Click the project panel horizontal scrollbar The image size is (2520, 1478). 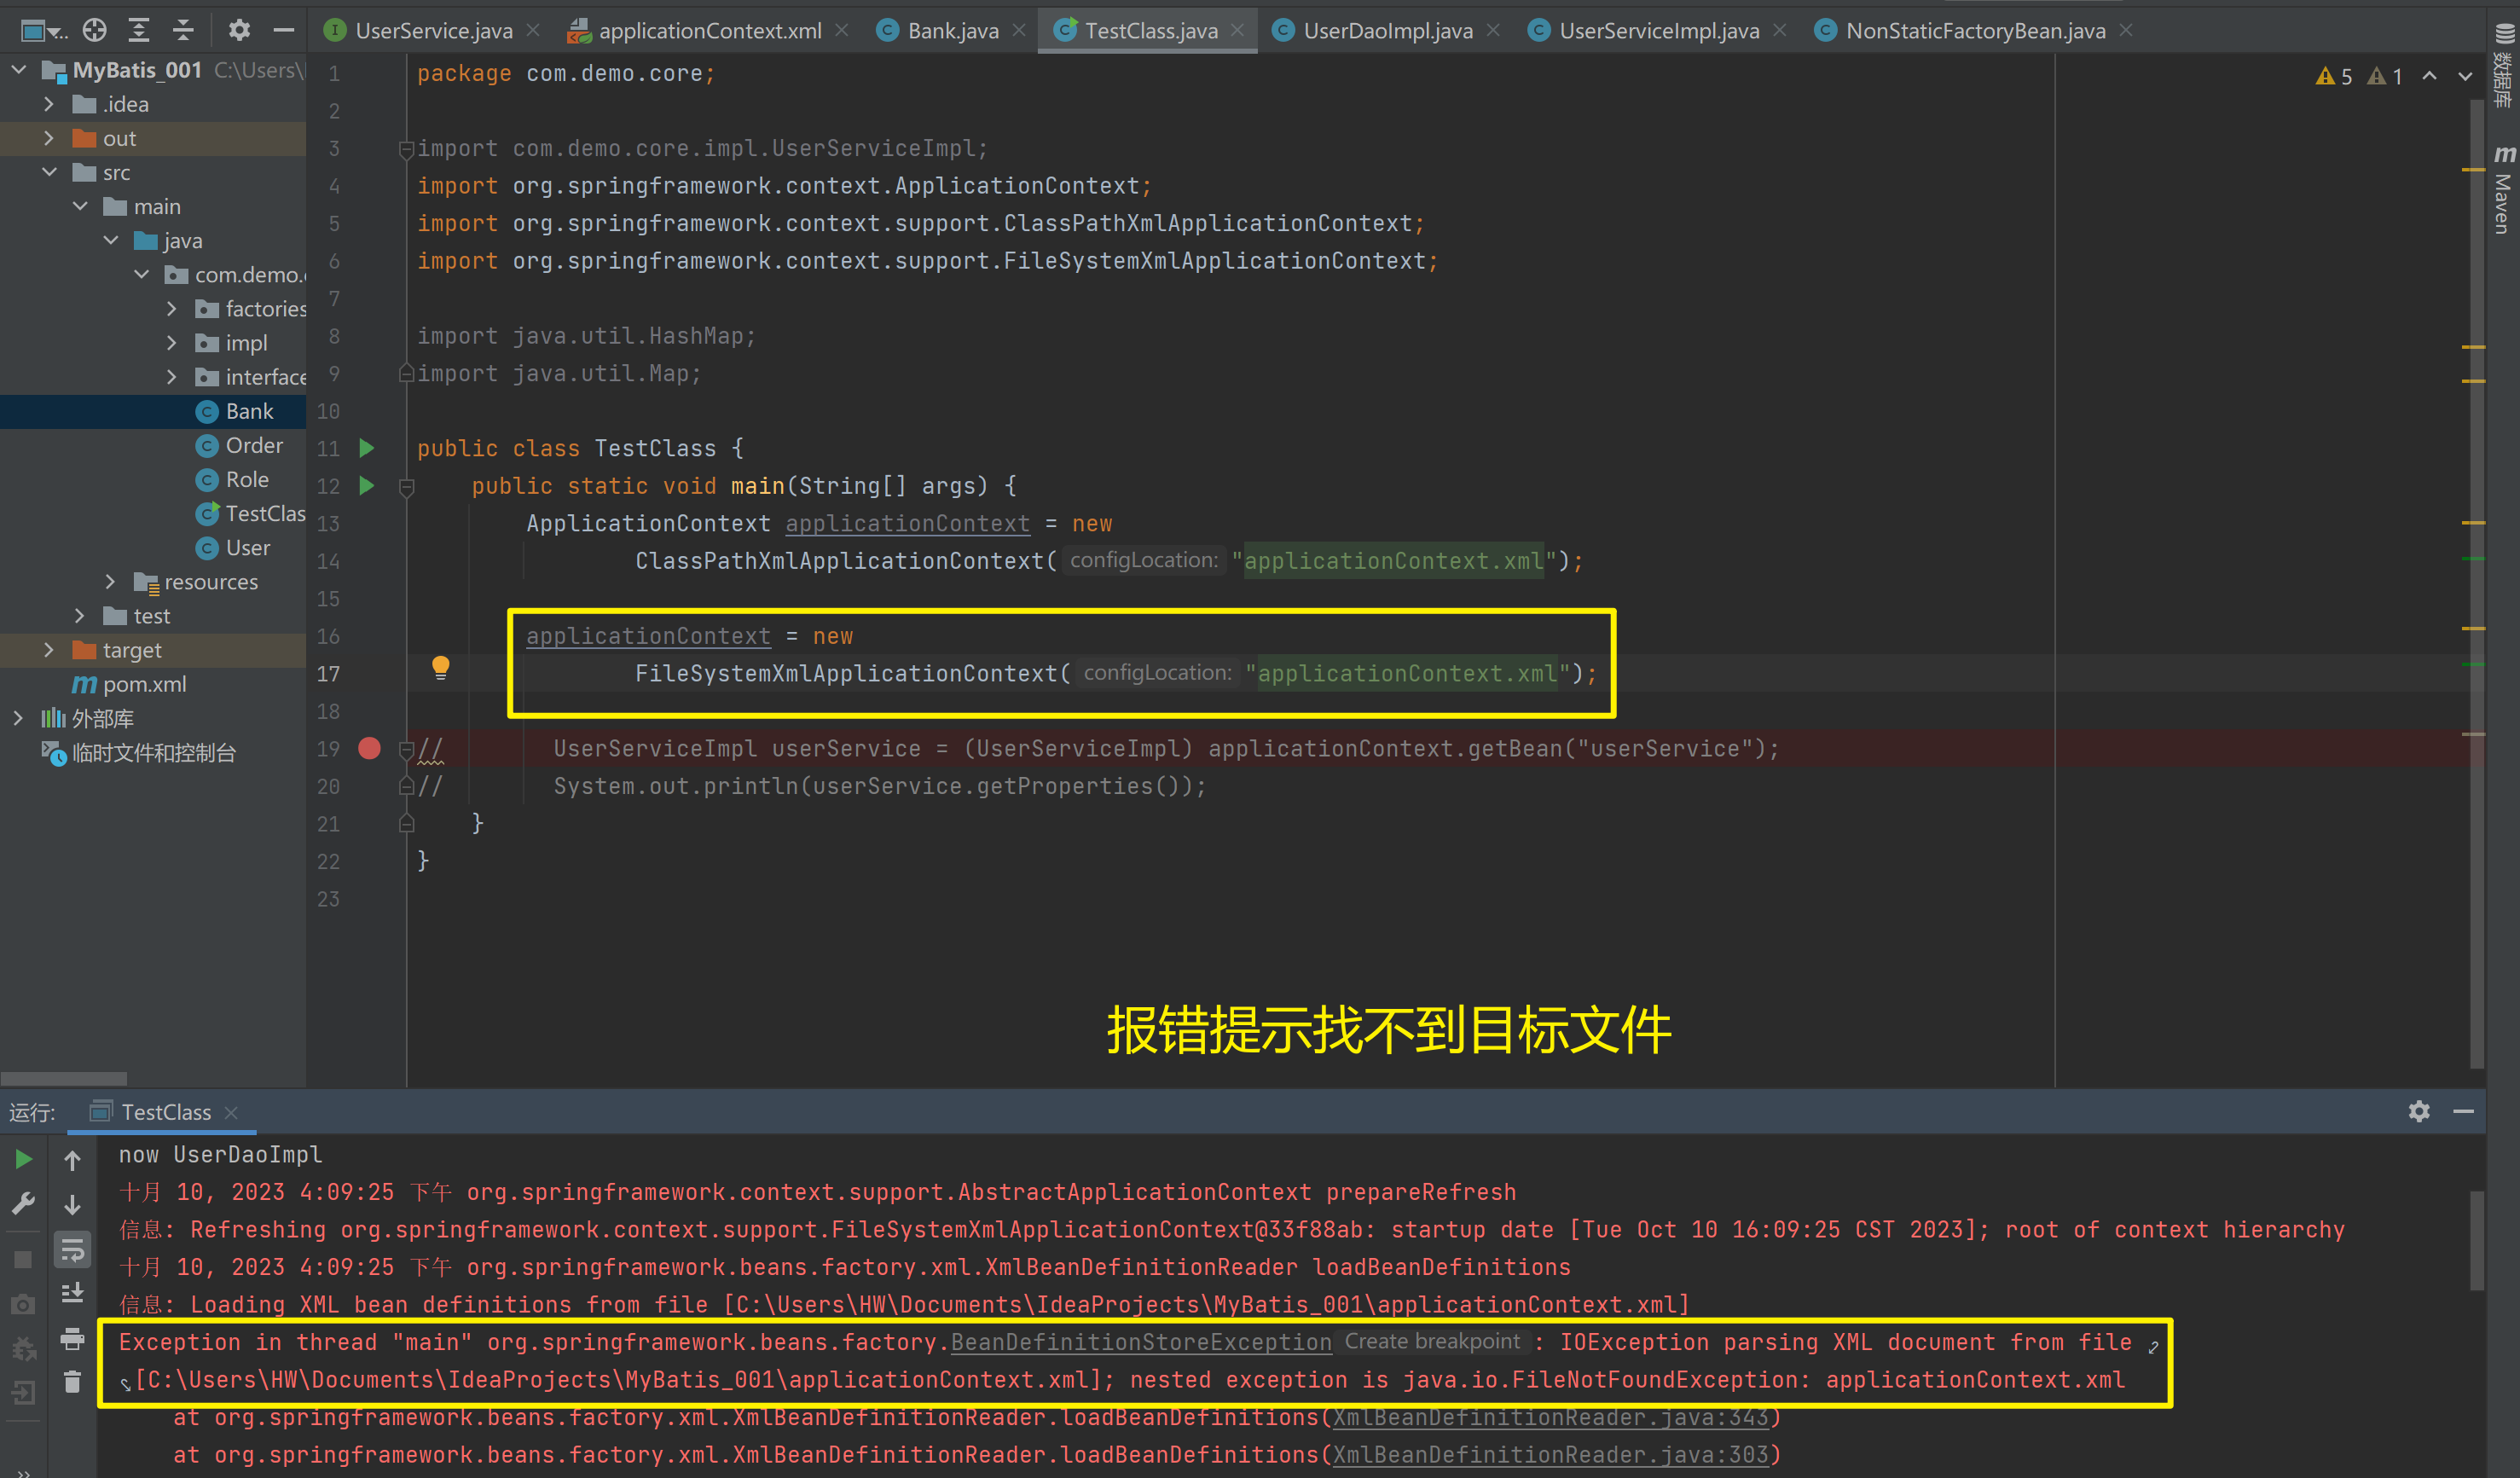coord(64,1079)
